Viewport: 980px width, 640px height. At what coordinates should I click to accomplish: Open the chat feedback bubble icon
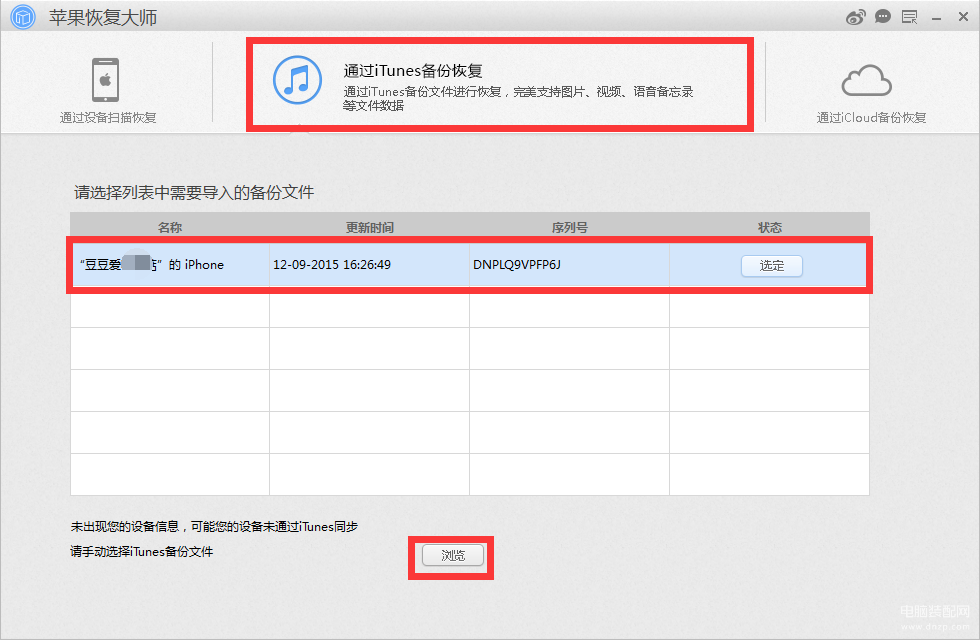pos(882,17)
